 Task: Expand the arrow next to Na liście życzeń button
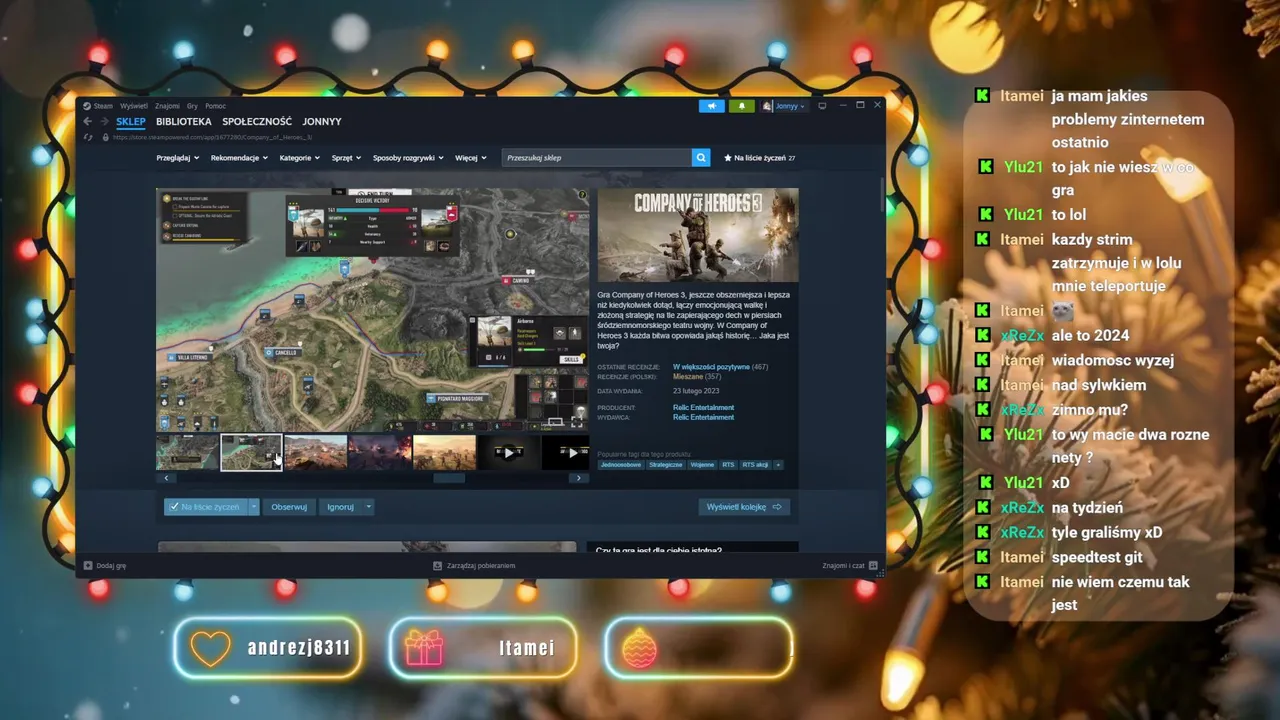(254, 507)
